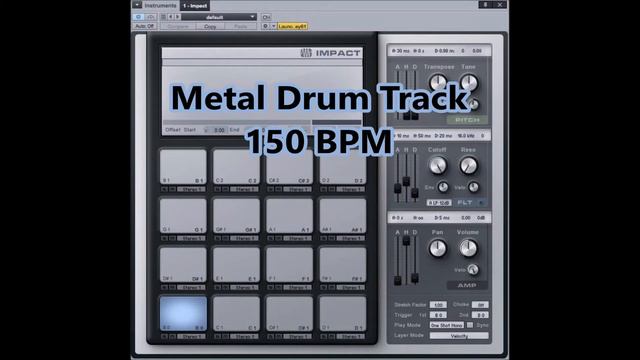
Task: Trigger the B1 drum pad
Action: (183, 167)
